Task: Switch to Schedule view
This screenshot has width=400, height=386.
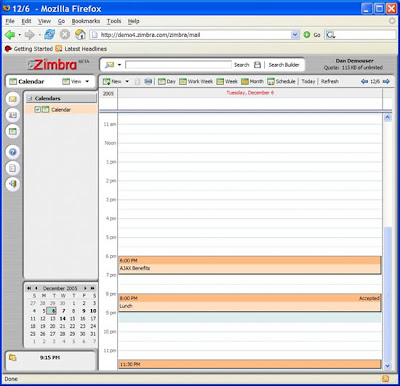Action: click(x=281, y=81)
